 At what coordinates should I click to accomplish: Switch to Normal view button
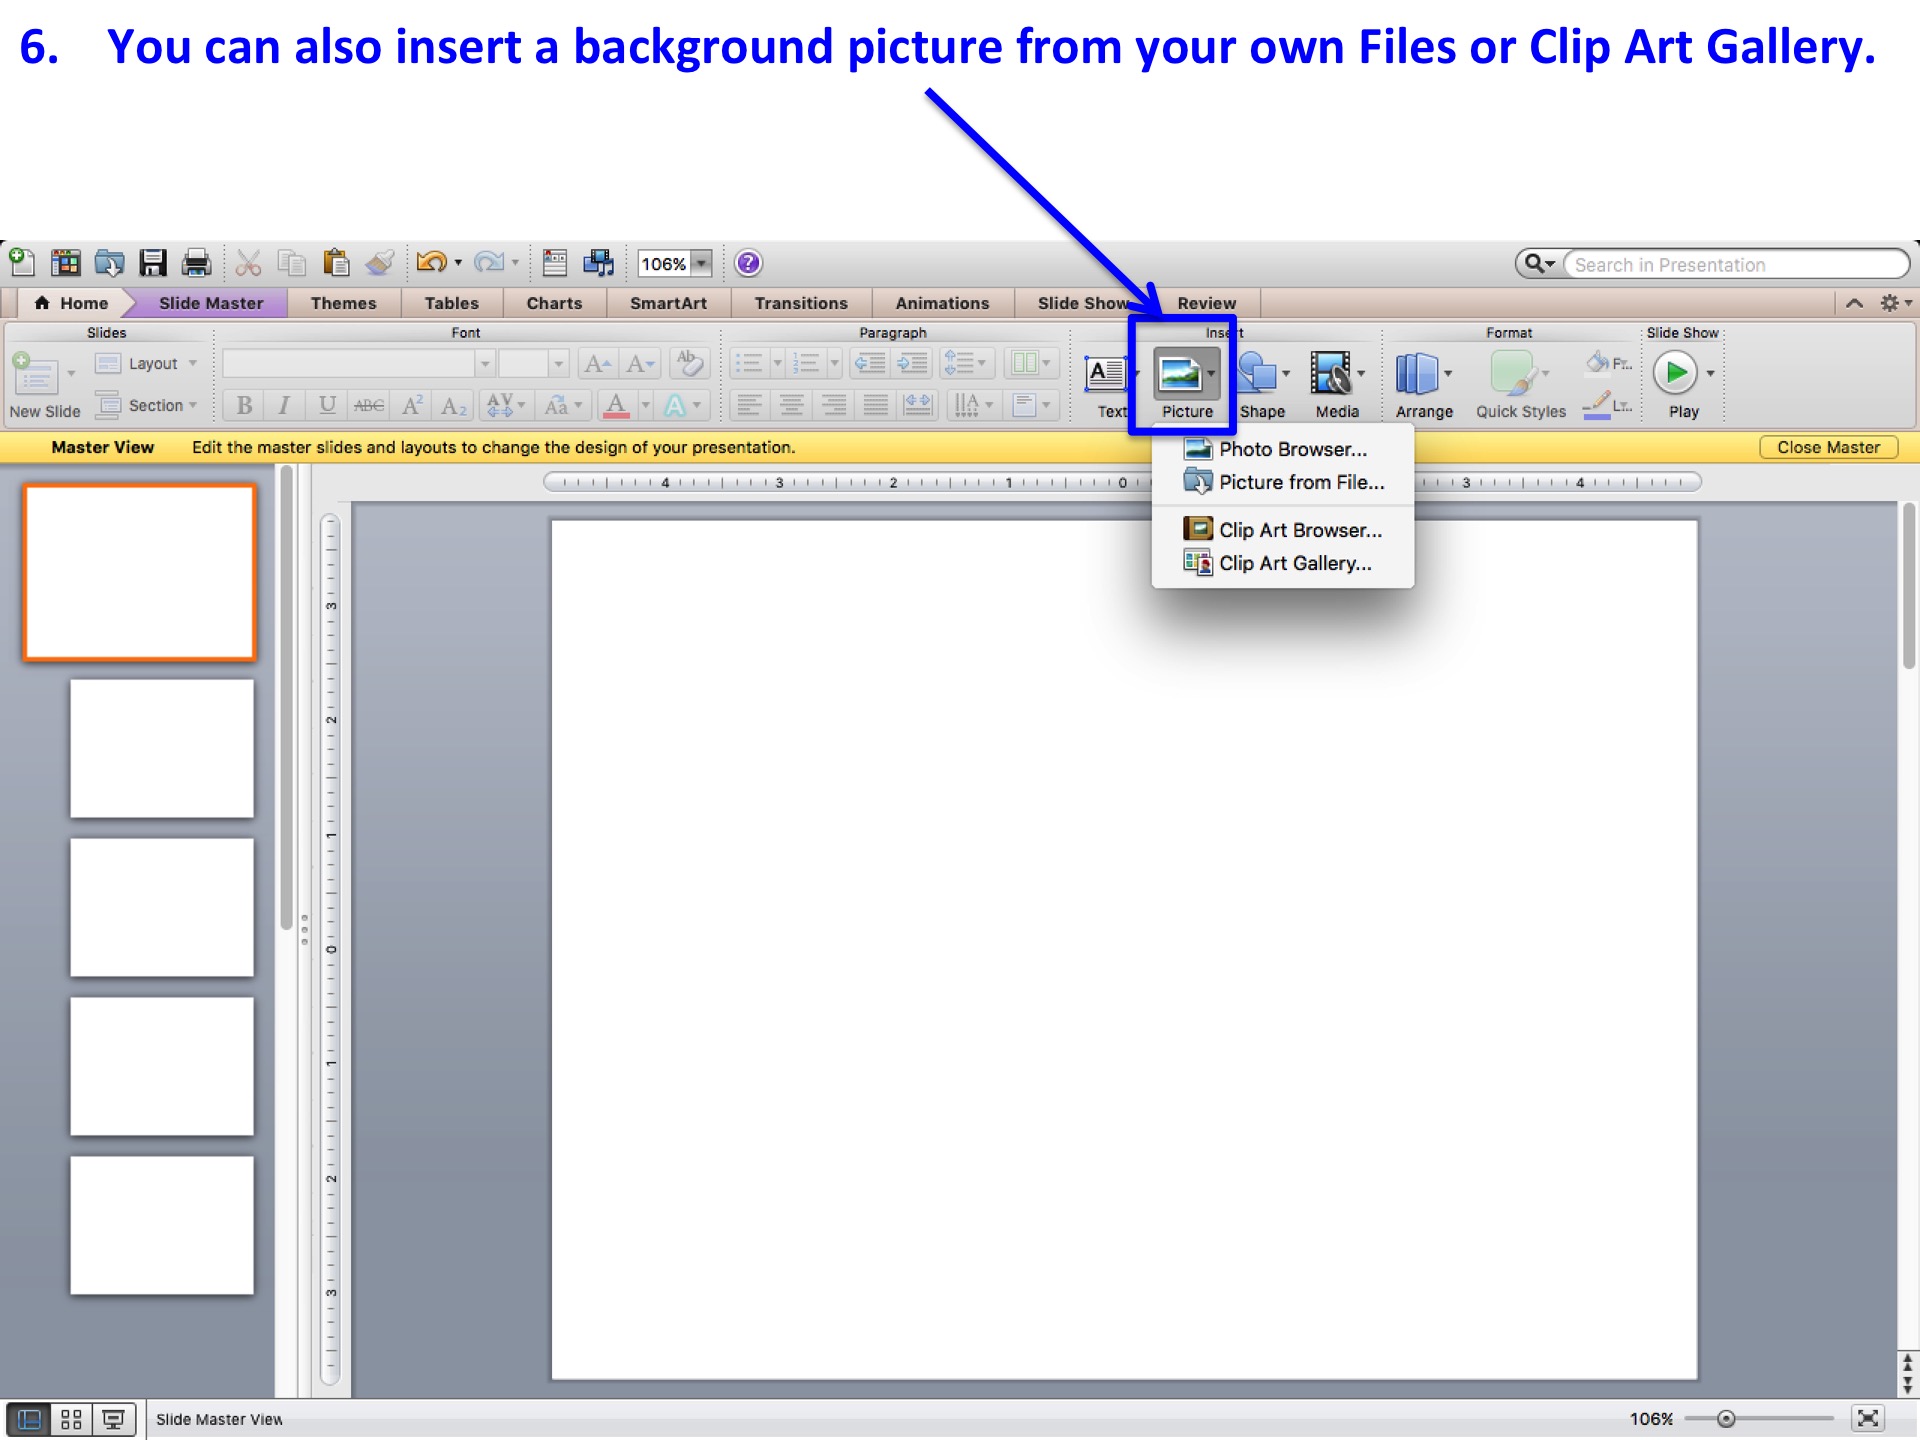(x=29, y=1419)
